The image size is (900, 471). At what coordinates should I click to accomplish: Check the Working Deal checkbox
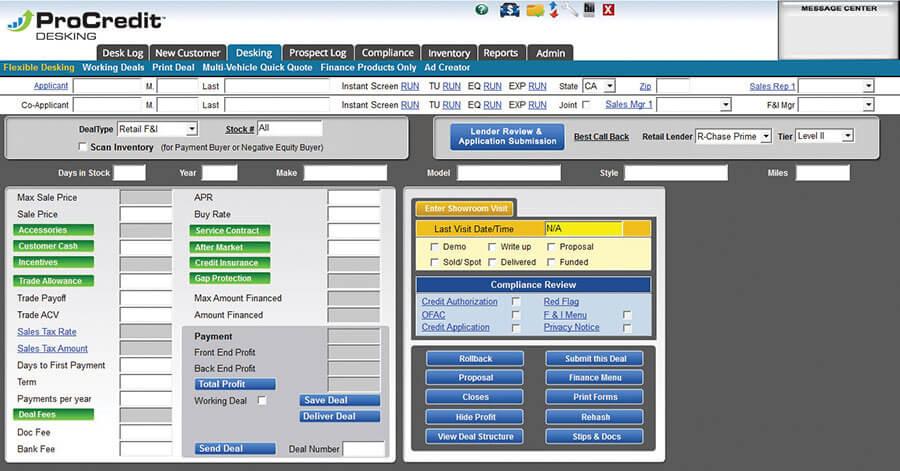pyautogui.click(x=262, y=400)
